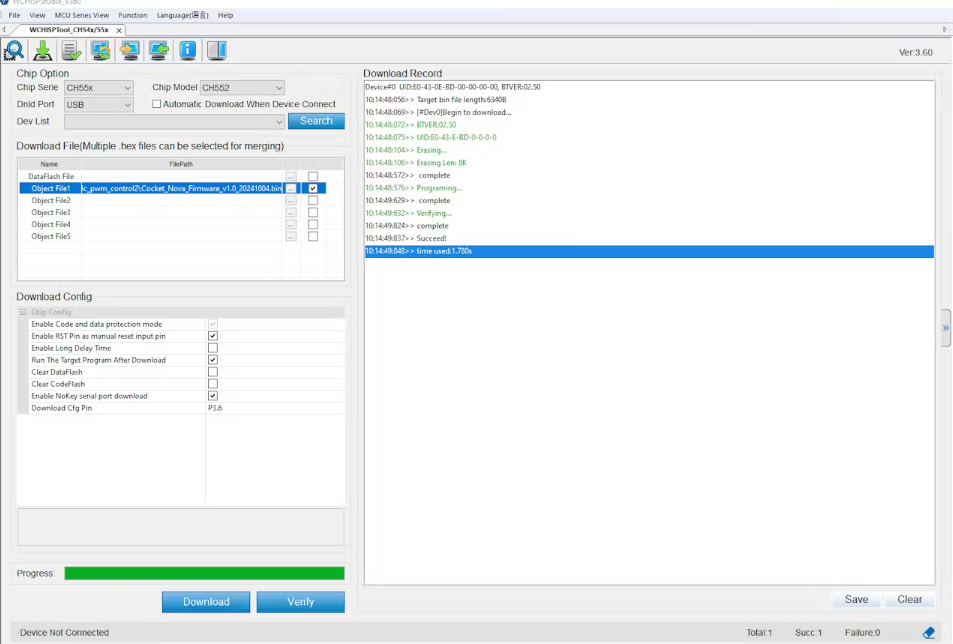The height and width of the screenshot is (644, 953).
Task: Toggle the Clear DataFlash checkbox
Action: click(213, 372)
